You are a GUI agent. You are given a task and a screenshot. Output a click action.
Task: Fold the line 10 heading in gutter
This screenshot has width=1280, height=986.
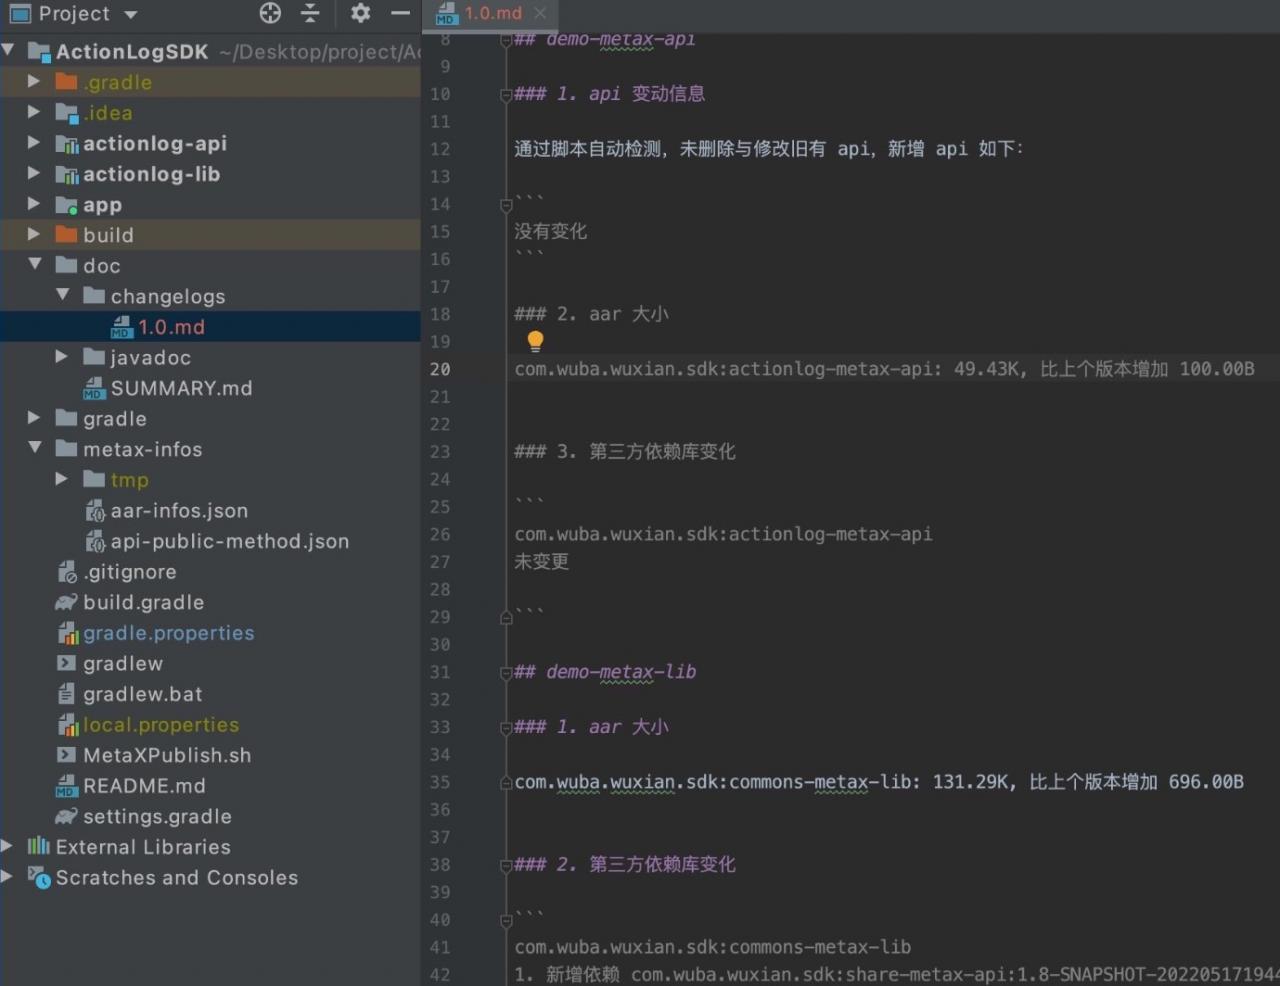tap(506, 95)
